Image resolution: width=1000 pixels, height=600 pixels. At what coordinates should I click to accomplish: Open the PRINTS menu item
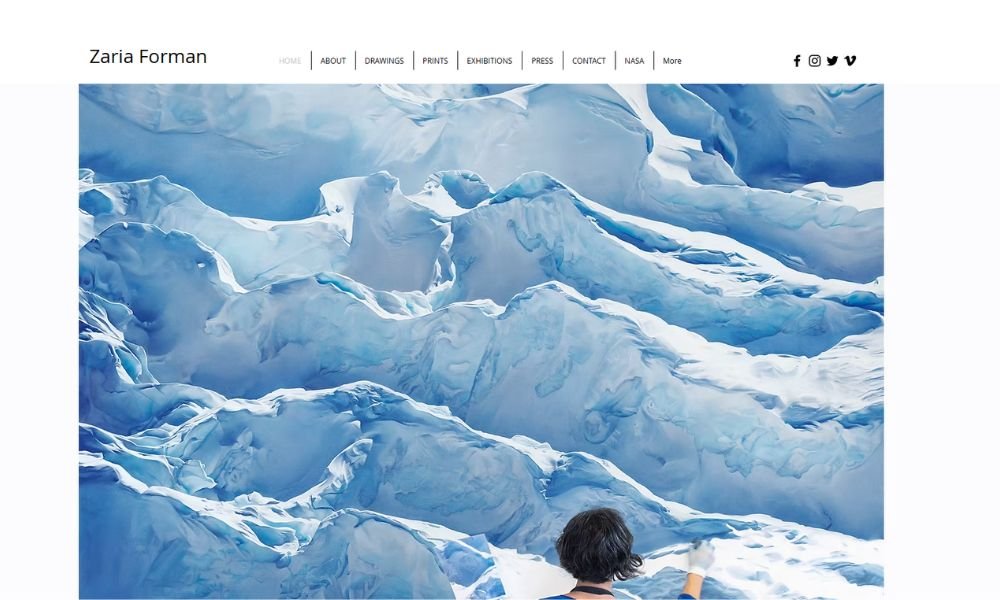pos(435,61)
